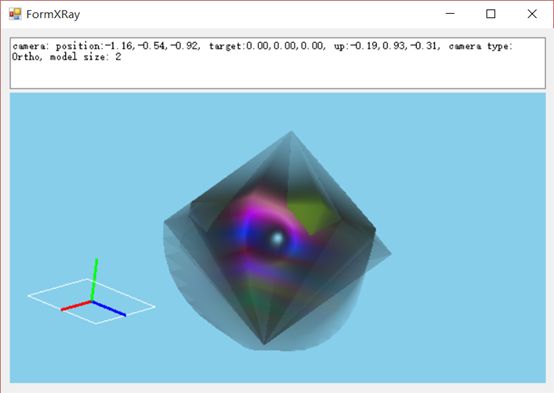The width and height of the screenshot is (554, 393).
Task: Click inside the camera info text box
Action: click(x=278, y=63)
